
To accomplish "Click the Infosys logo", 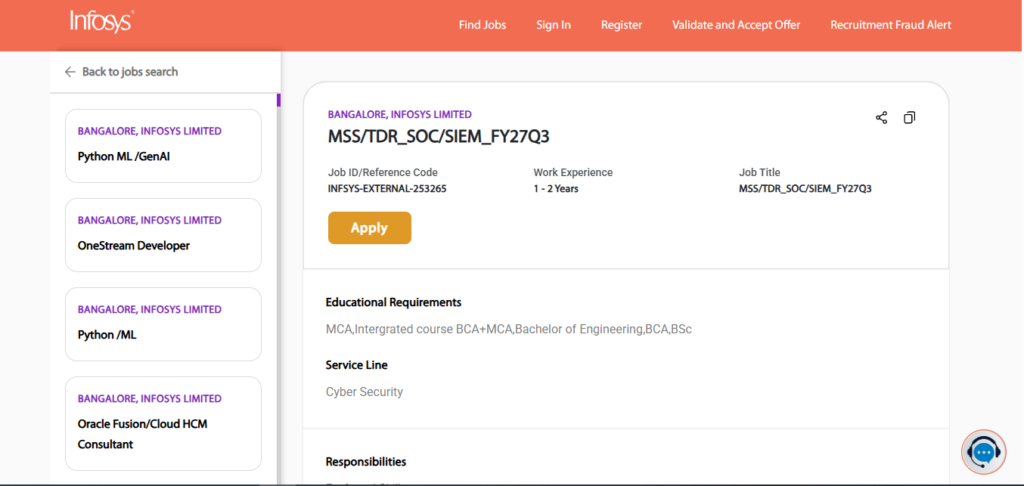I will point(101,21).
